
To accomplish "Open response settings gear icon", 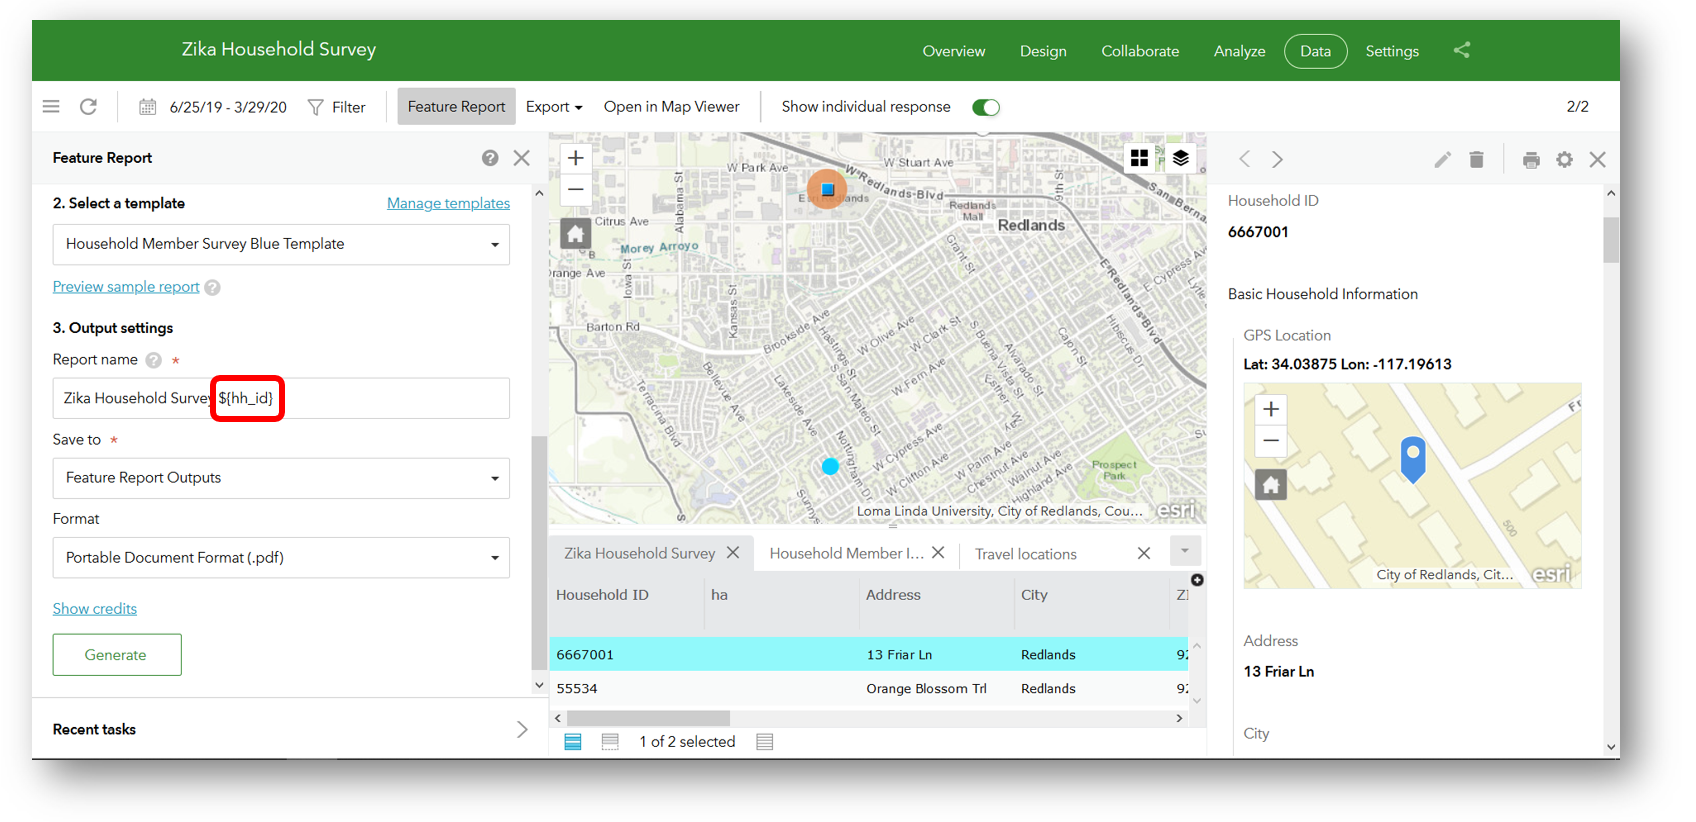I will [1564, 160].
